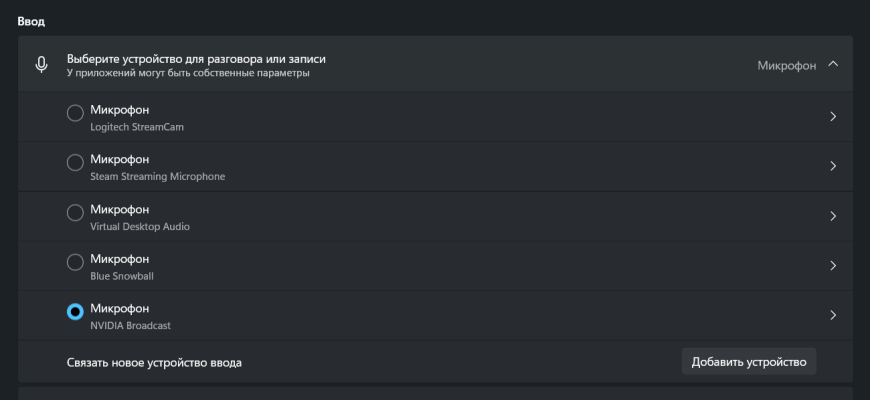Screen dimensions: 870x400
Task: Select the Logitech StreamCam microphone radio button
Action: pos(75,114)
